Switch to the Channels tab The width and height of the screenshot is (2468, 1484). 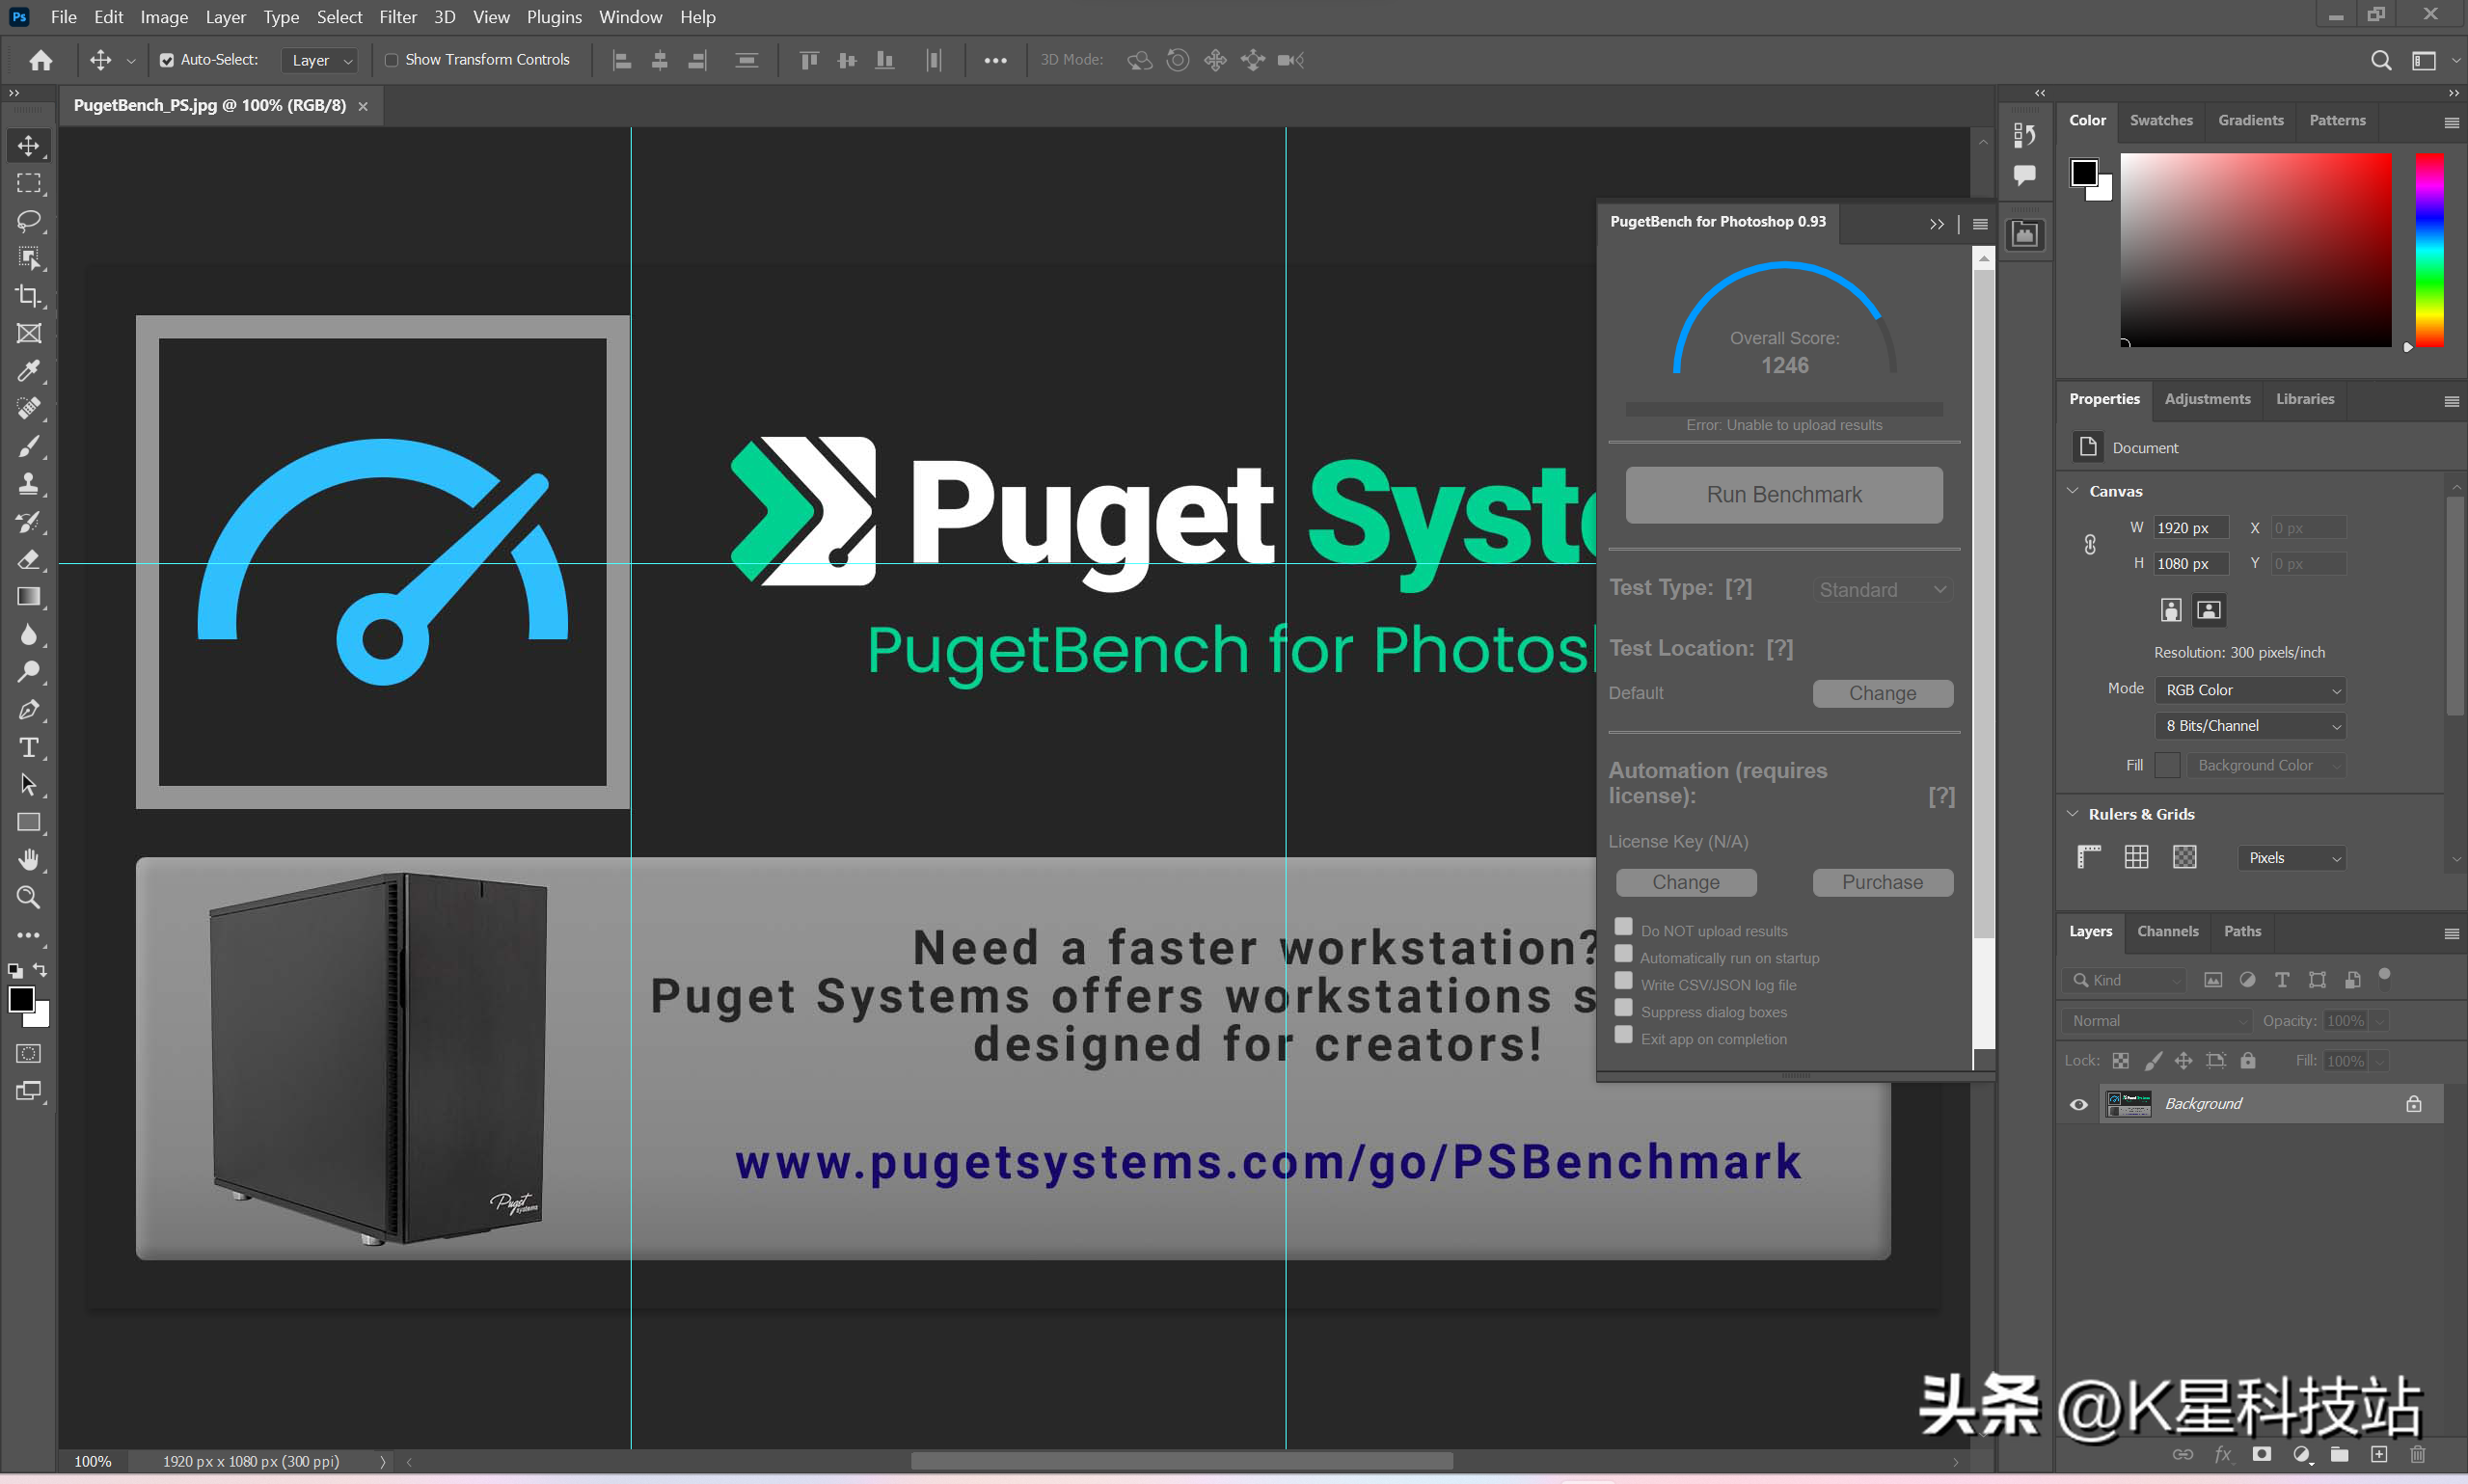(x=2167, y=931)
